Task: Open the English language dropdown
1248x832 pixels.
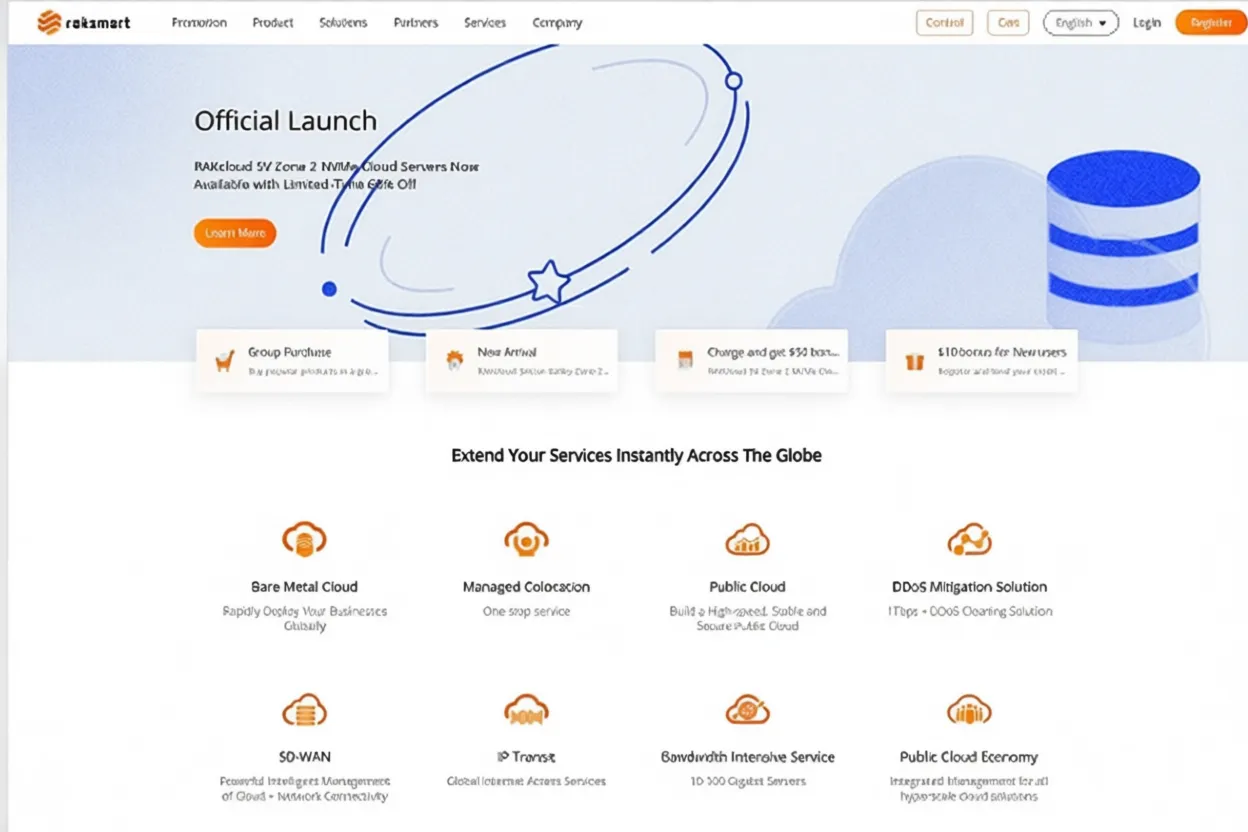Action: 1080,22
